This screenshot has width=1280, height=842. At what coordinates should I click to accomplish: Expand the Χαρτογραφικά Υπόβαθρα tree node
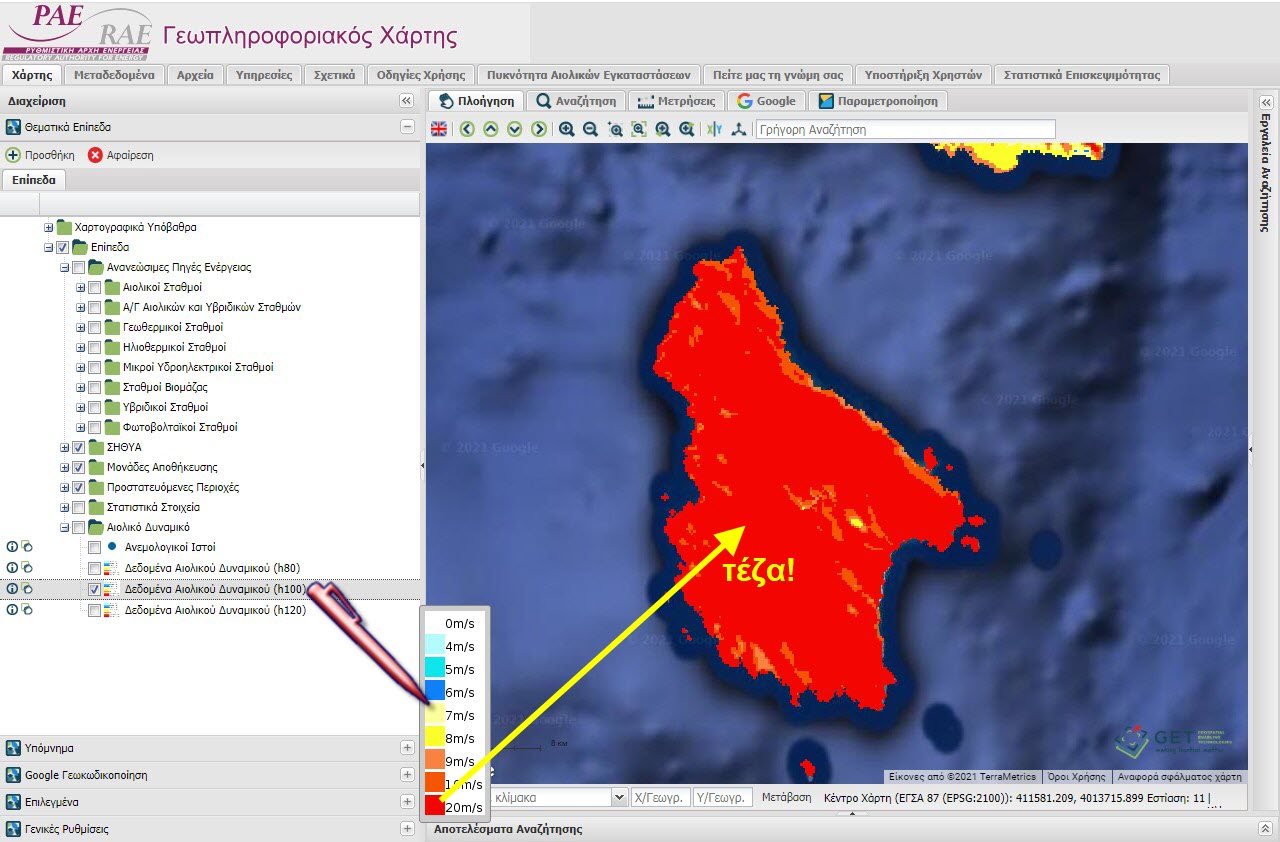tap(48, 227)
